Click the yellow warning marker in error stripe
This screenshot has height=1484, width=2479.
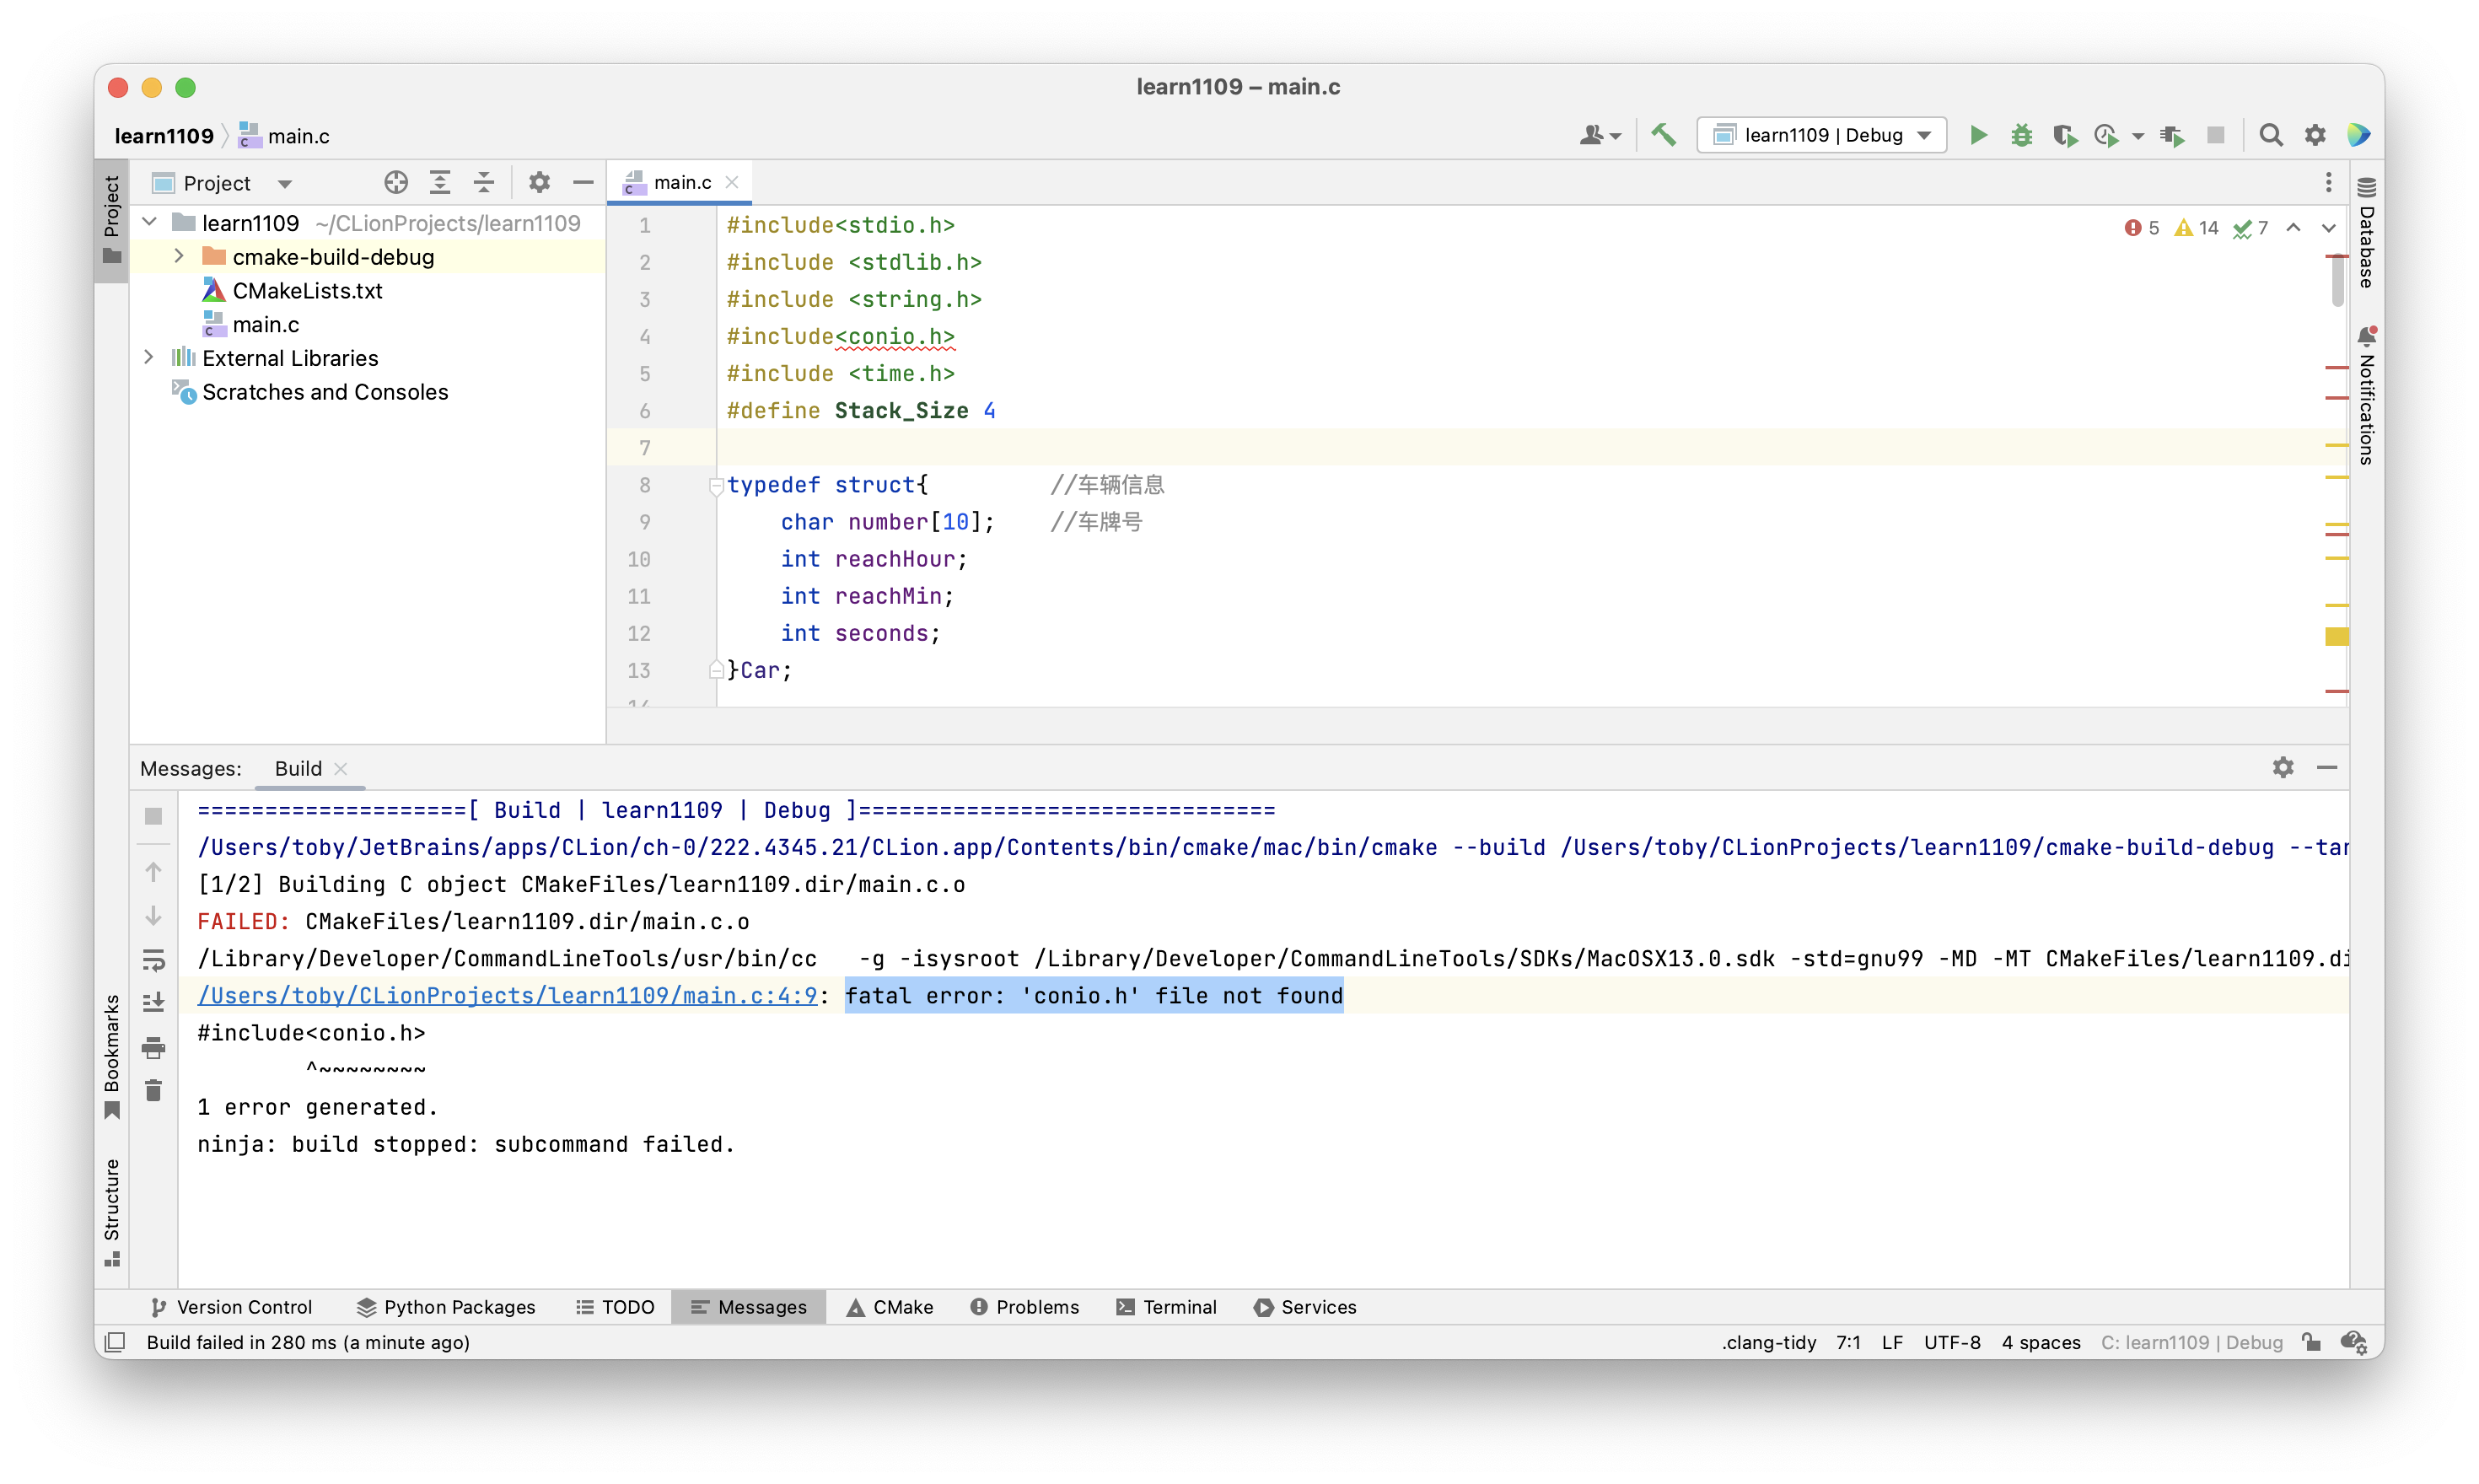pos(2336,636)
